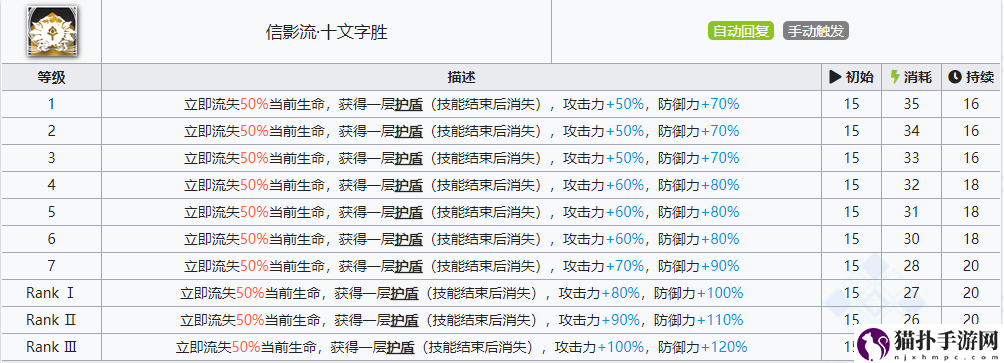1004x363 pixels.
Task: Click duration 16 in level 1 row
Action: pyautogui.click(x=971, y=104)
